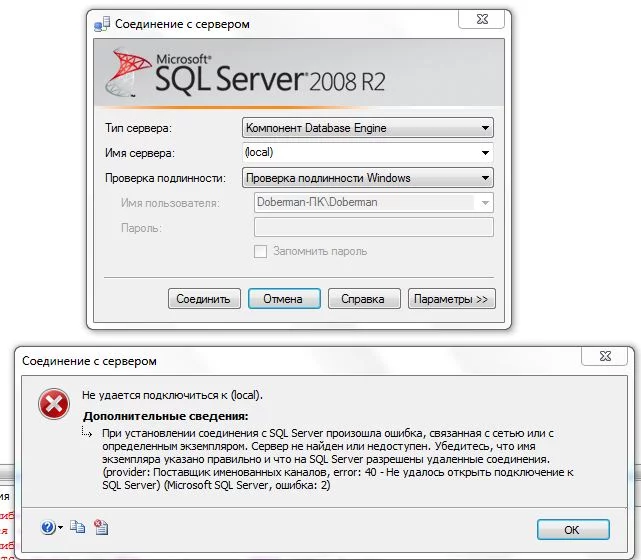Click the Отмена button
This screenshot has height=560, width=641.
(x=284, y=299)
